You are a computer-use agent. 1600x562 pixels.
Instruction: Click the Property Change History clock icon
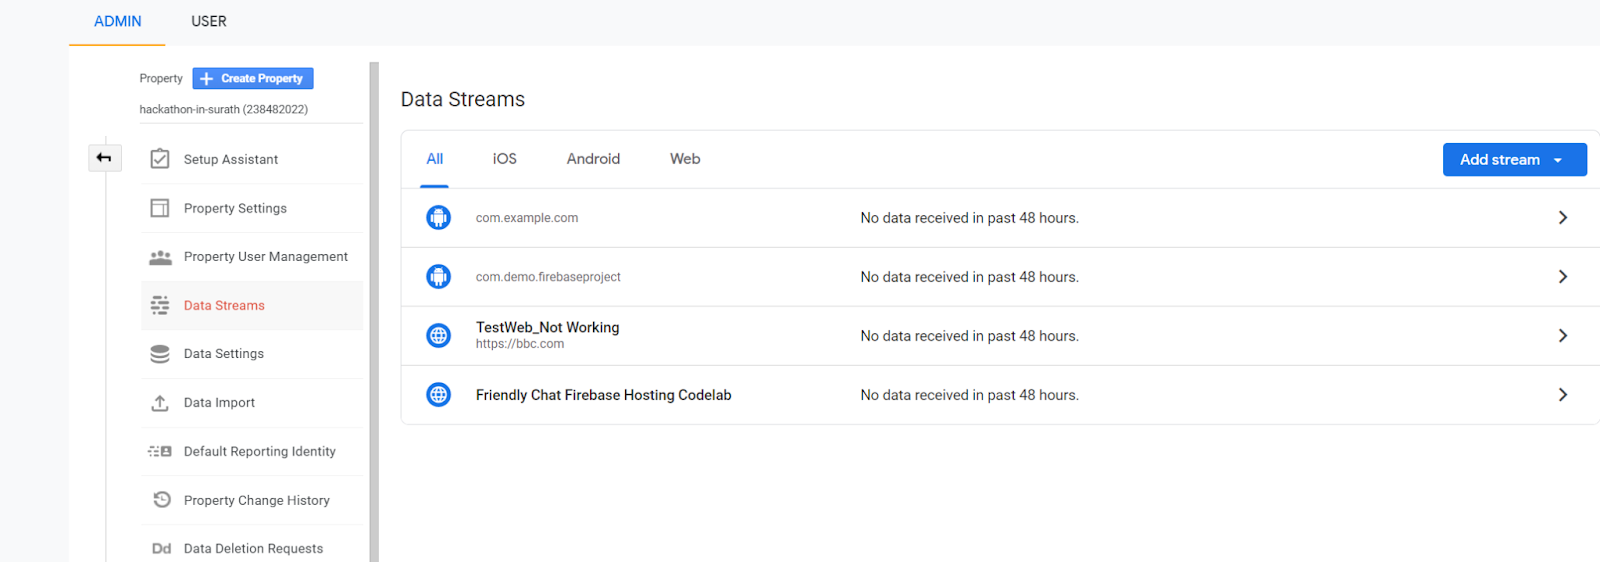(x=161, y=500)
